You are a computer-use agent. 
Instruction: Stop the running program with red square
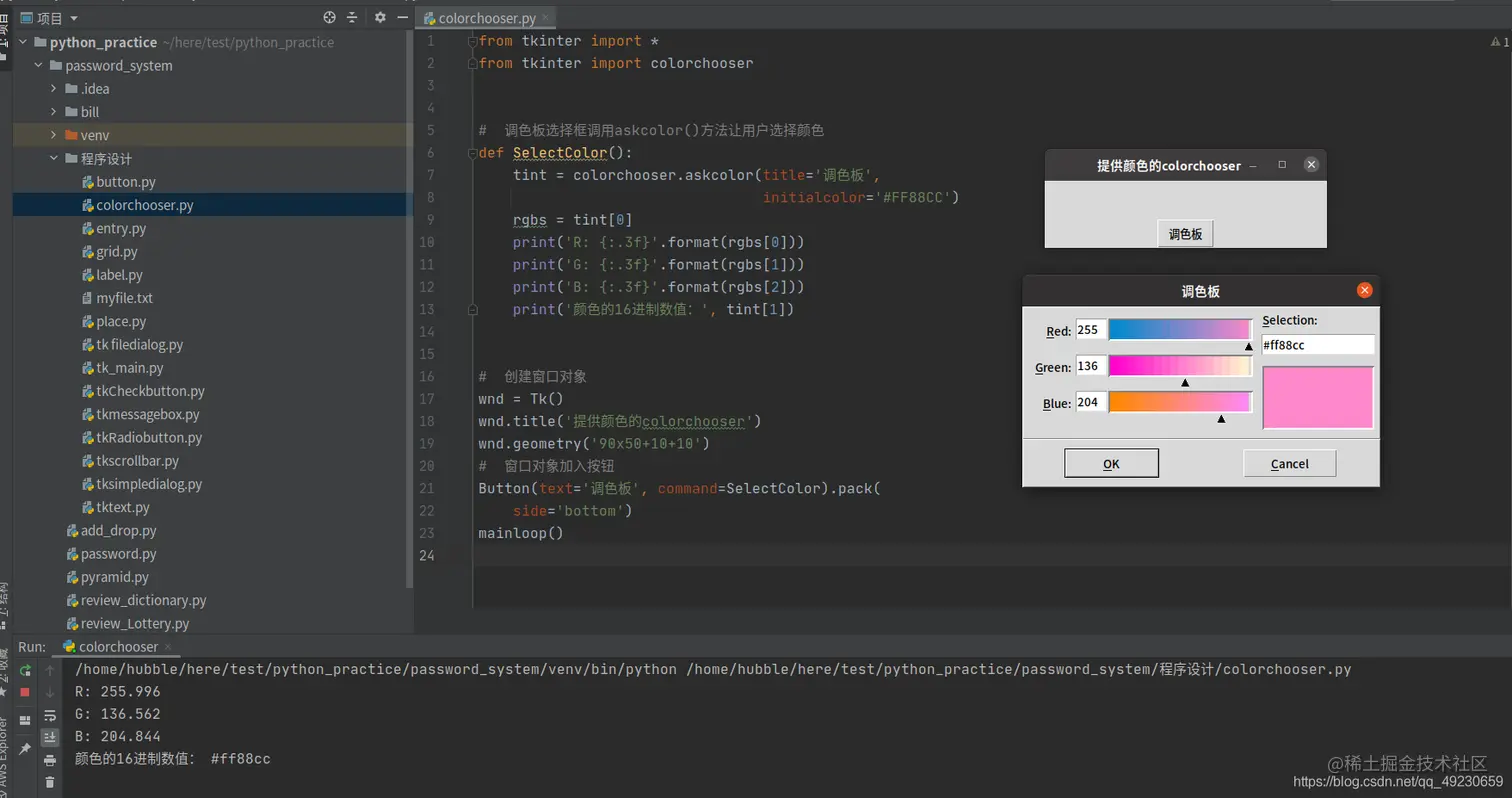25,692
